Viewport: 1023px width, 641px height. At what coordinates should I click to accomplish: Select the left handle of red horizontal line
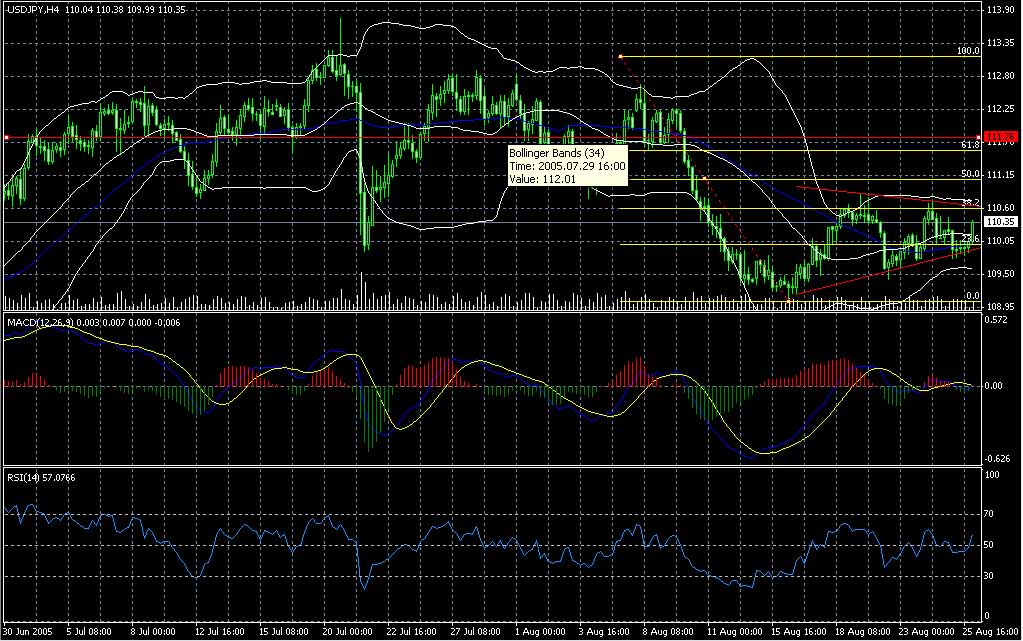(6, 138)
